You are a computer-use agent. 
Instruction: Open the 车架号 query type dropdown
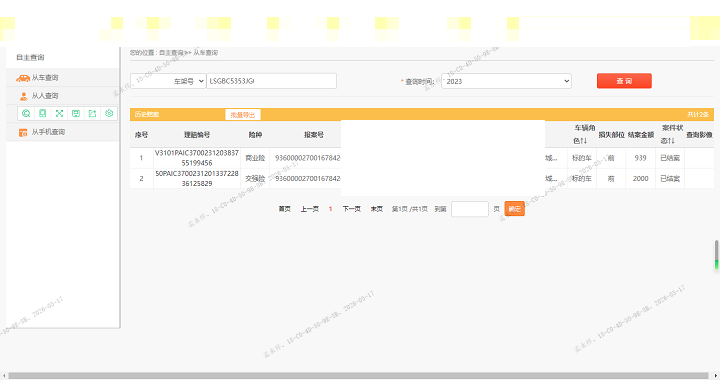pyautogui.click(x=168, y=81)
